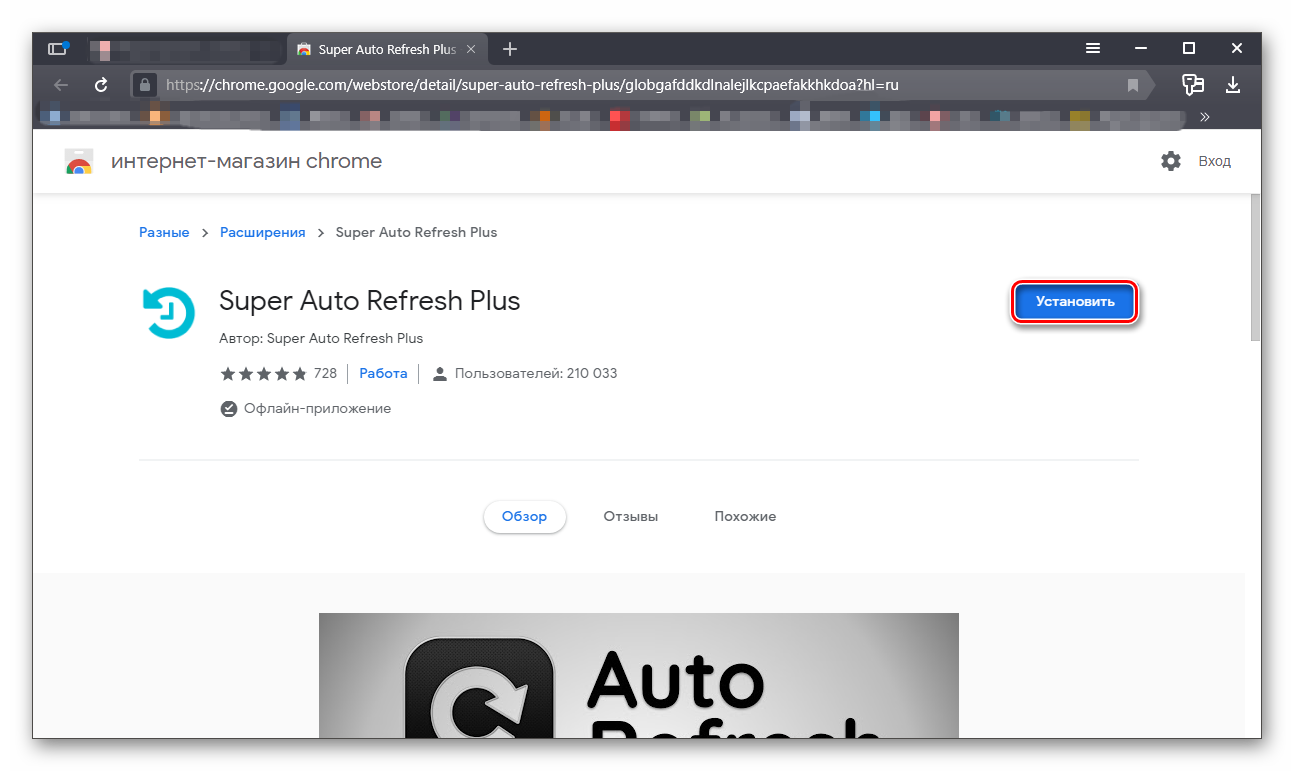This screenshot has width=1294, height=771.
Task: Open the Похожие tab
Action: [x=745, y=517]
